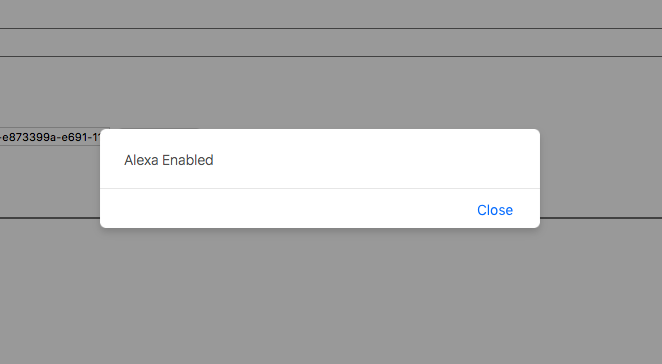Viewport: 662px width, 364px height.
Task: Select the word "Enabled" in the dialog
Action: tap(188, 160)
